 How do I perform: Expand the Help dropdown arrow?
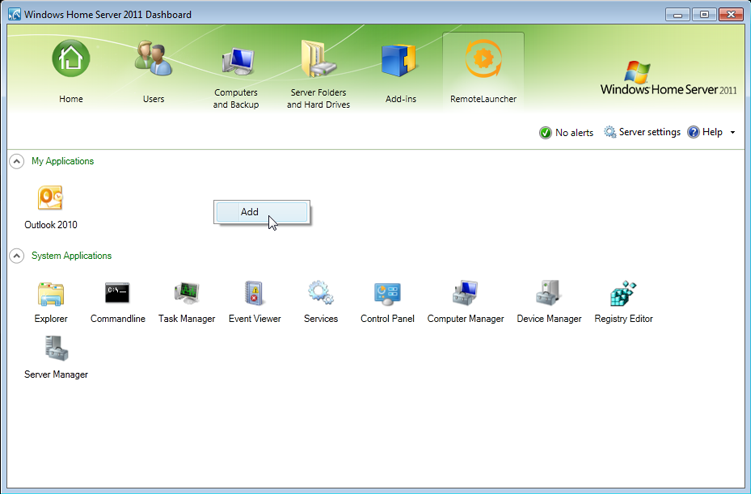point(732,132)
